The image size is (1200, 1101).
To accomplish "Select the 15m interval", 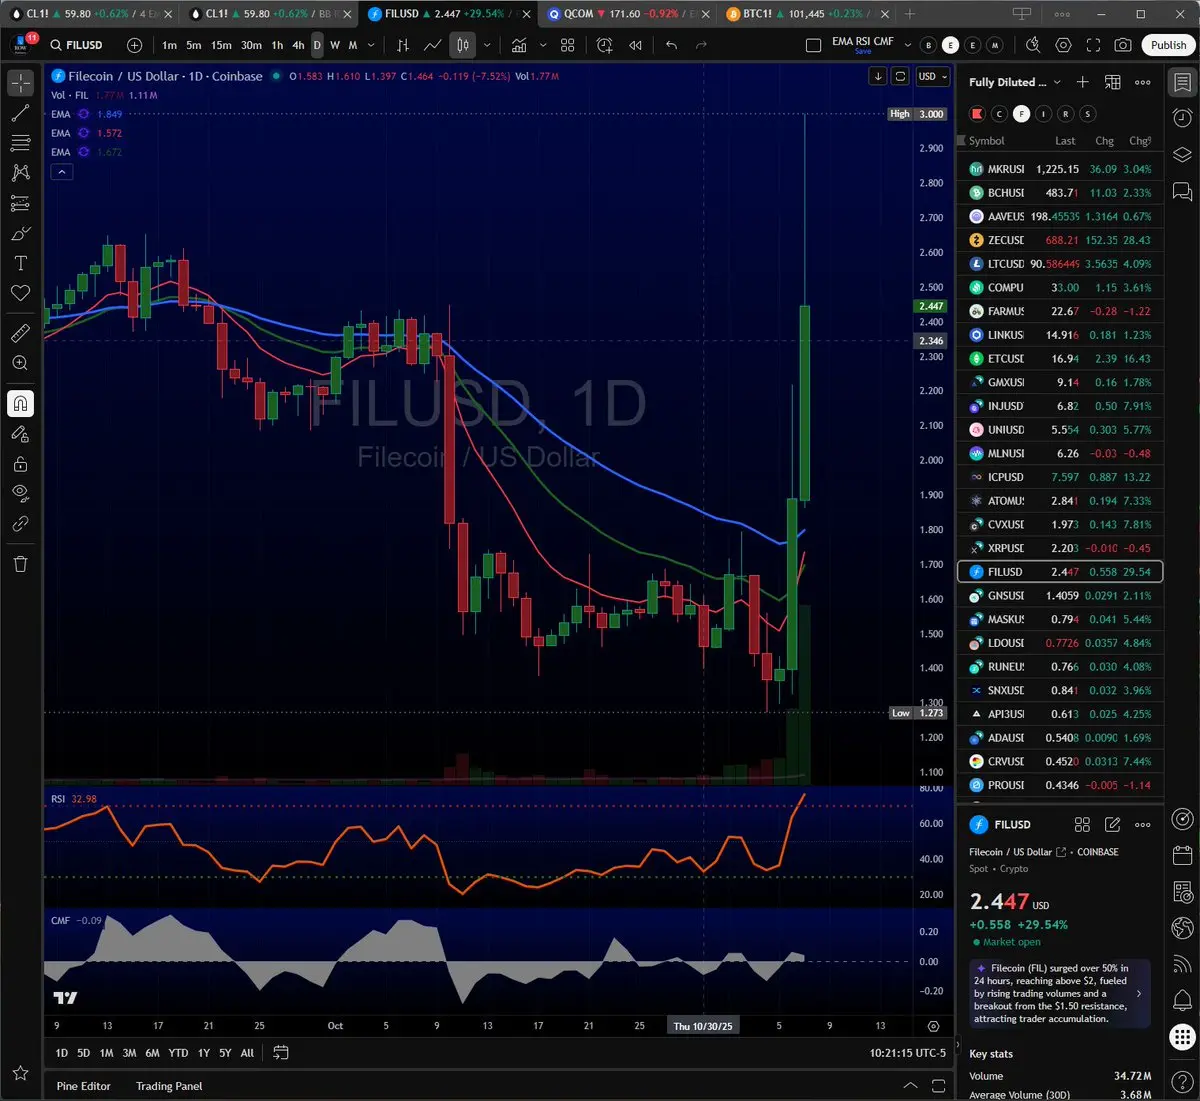I will tap(221, 45).
